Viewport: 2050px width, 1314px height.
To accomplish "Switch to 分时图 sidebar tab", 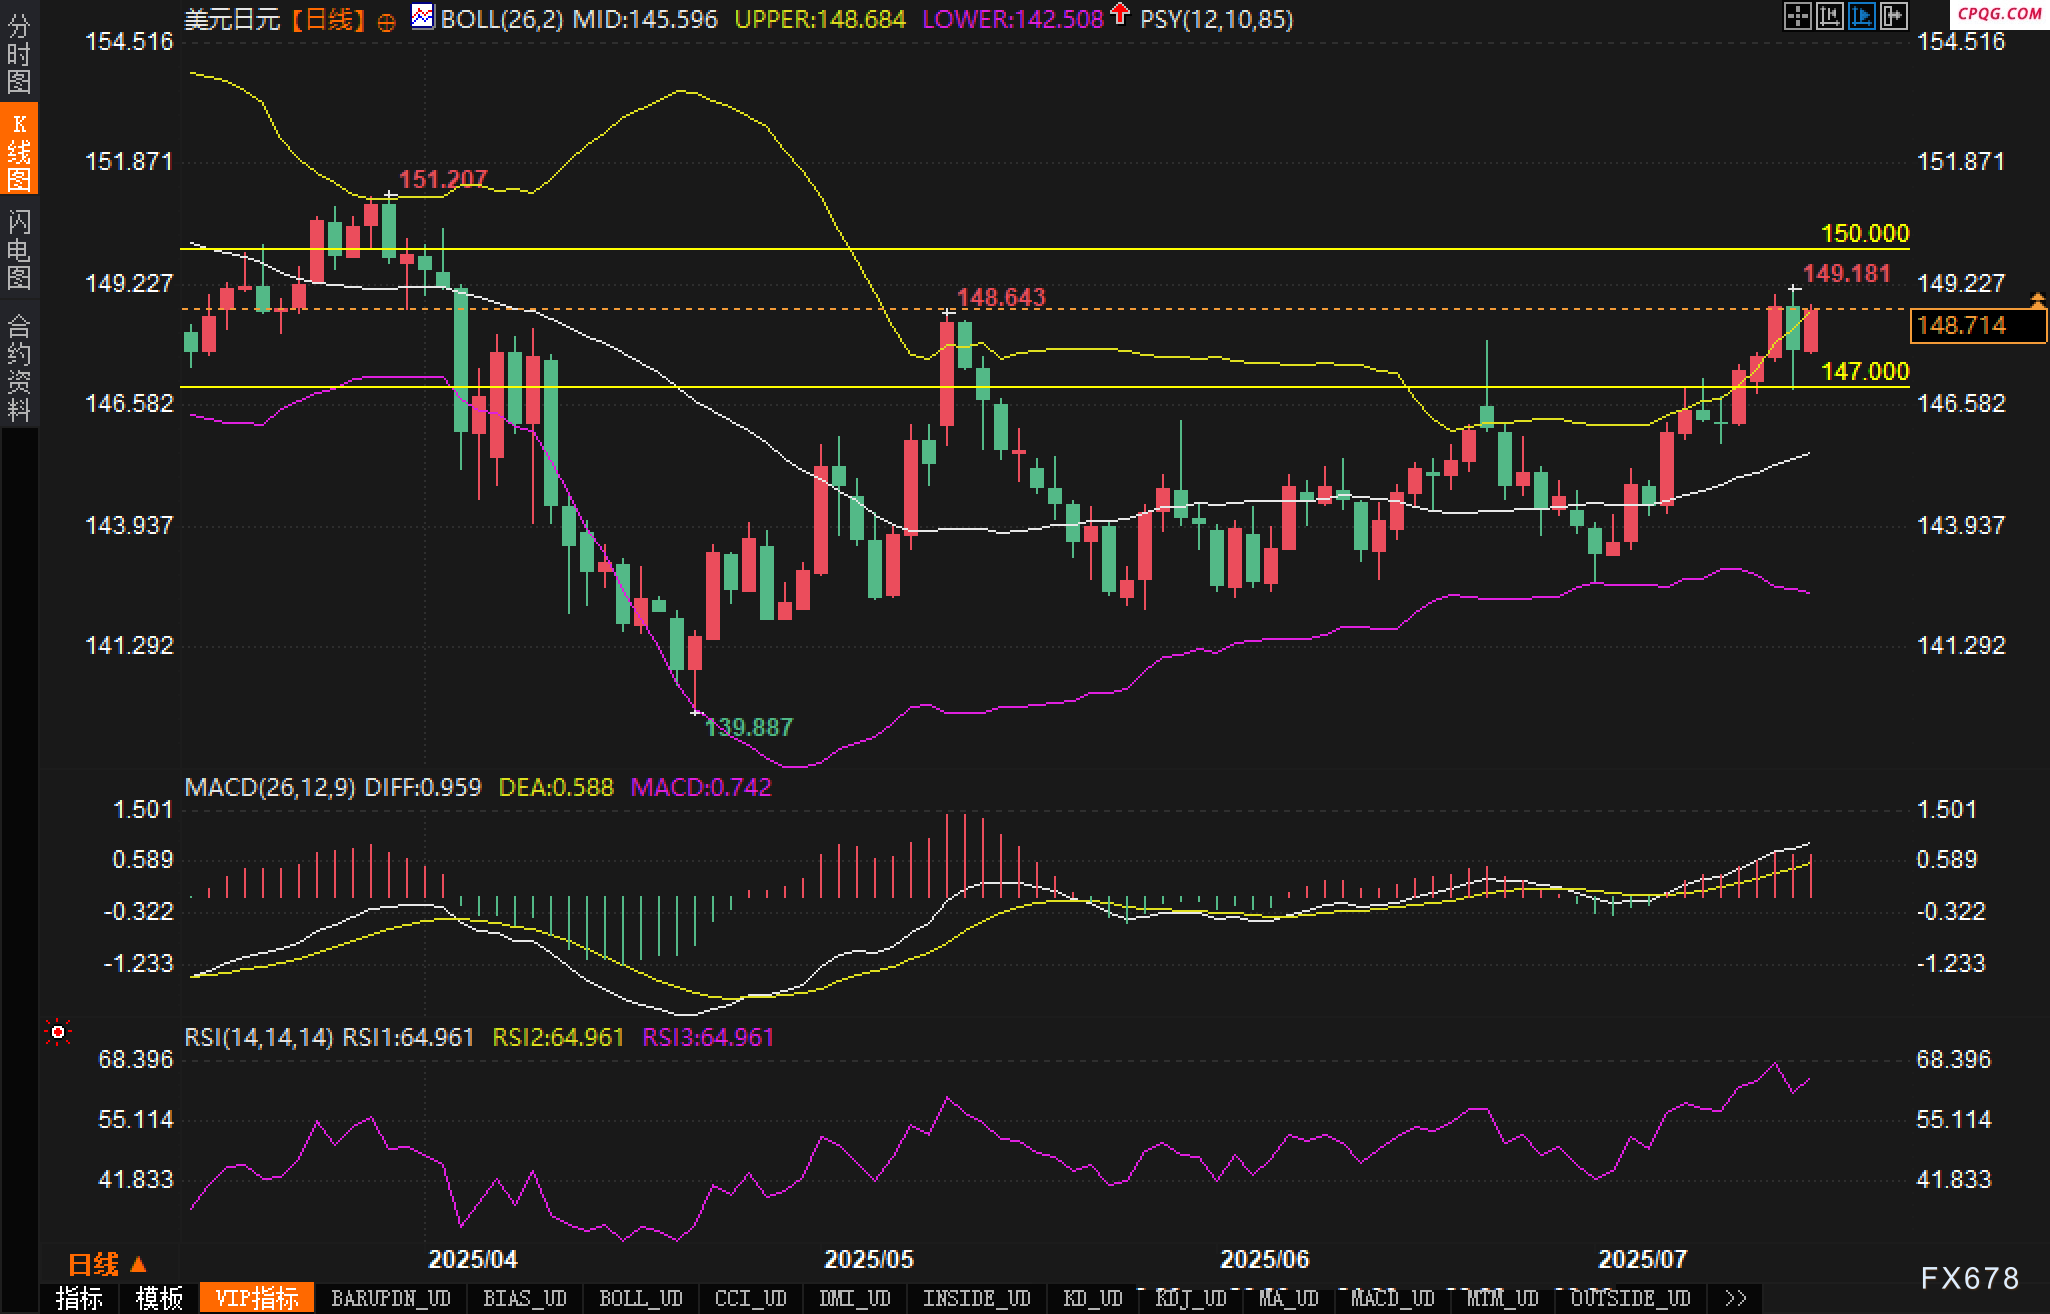I will click(19, 55).
